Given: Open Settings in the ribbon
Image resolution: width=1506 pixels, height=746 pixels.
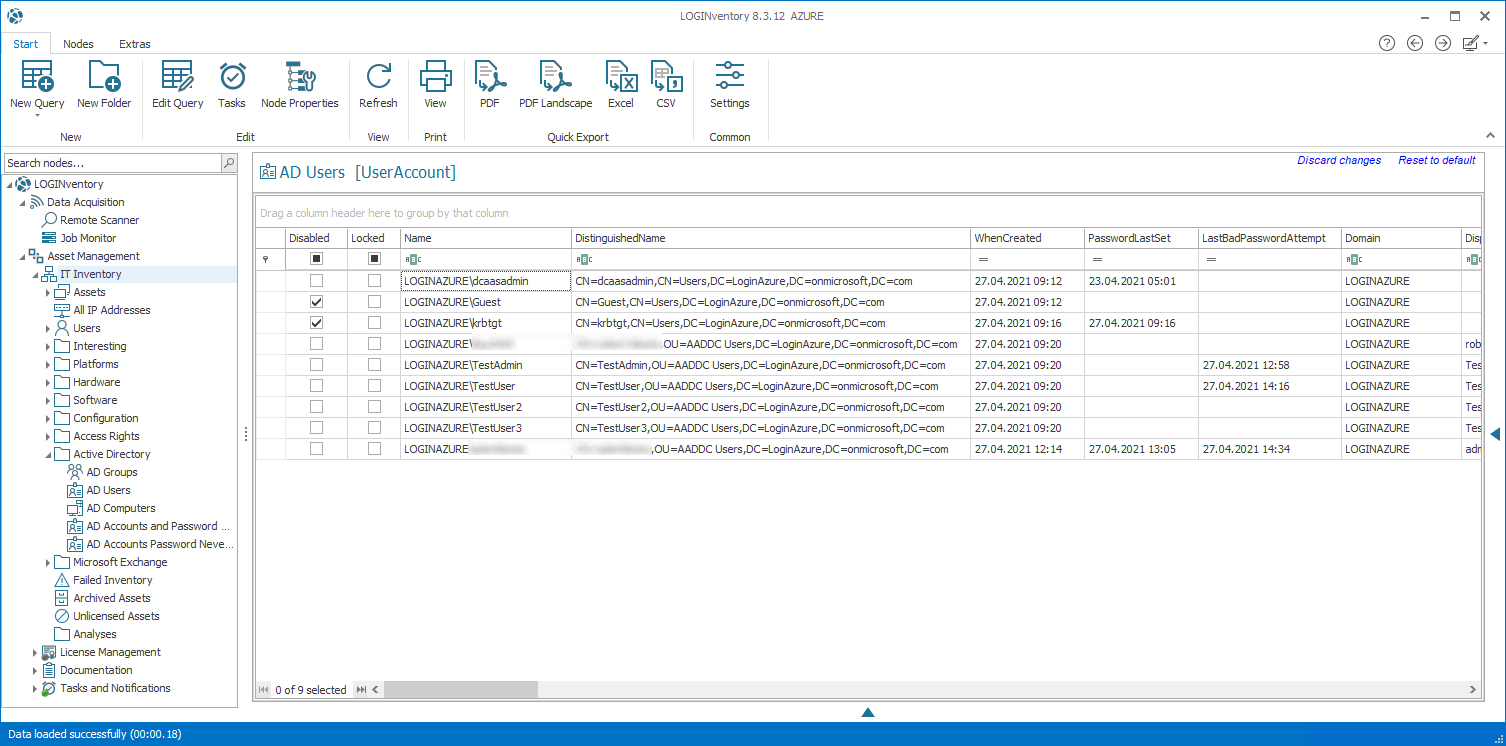Looking at the screenshot, I should pyautogui.click(x=730, y=85).
